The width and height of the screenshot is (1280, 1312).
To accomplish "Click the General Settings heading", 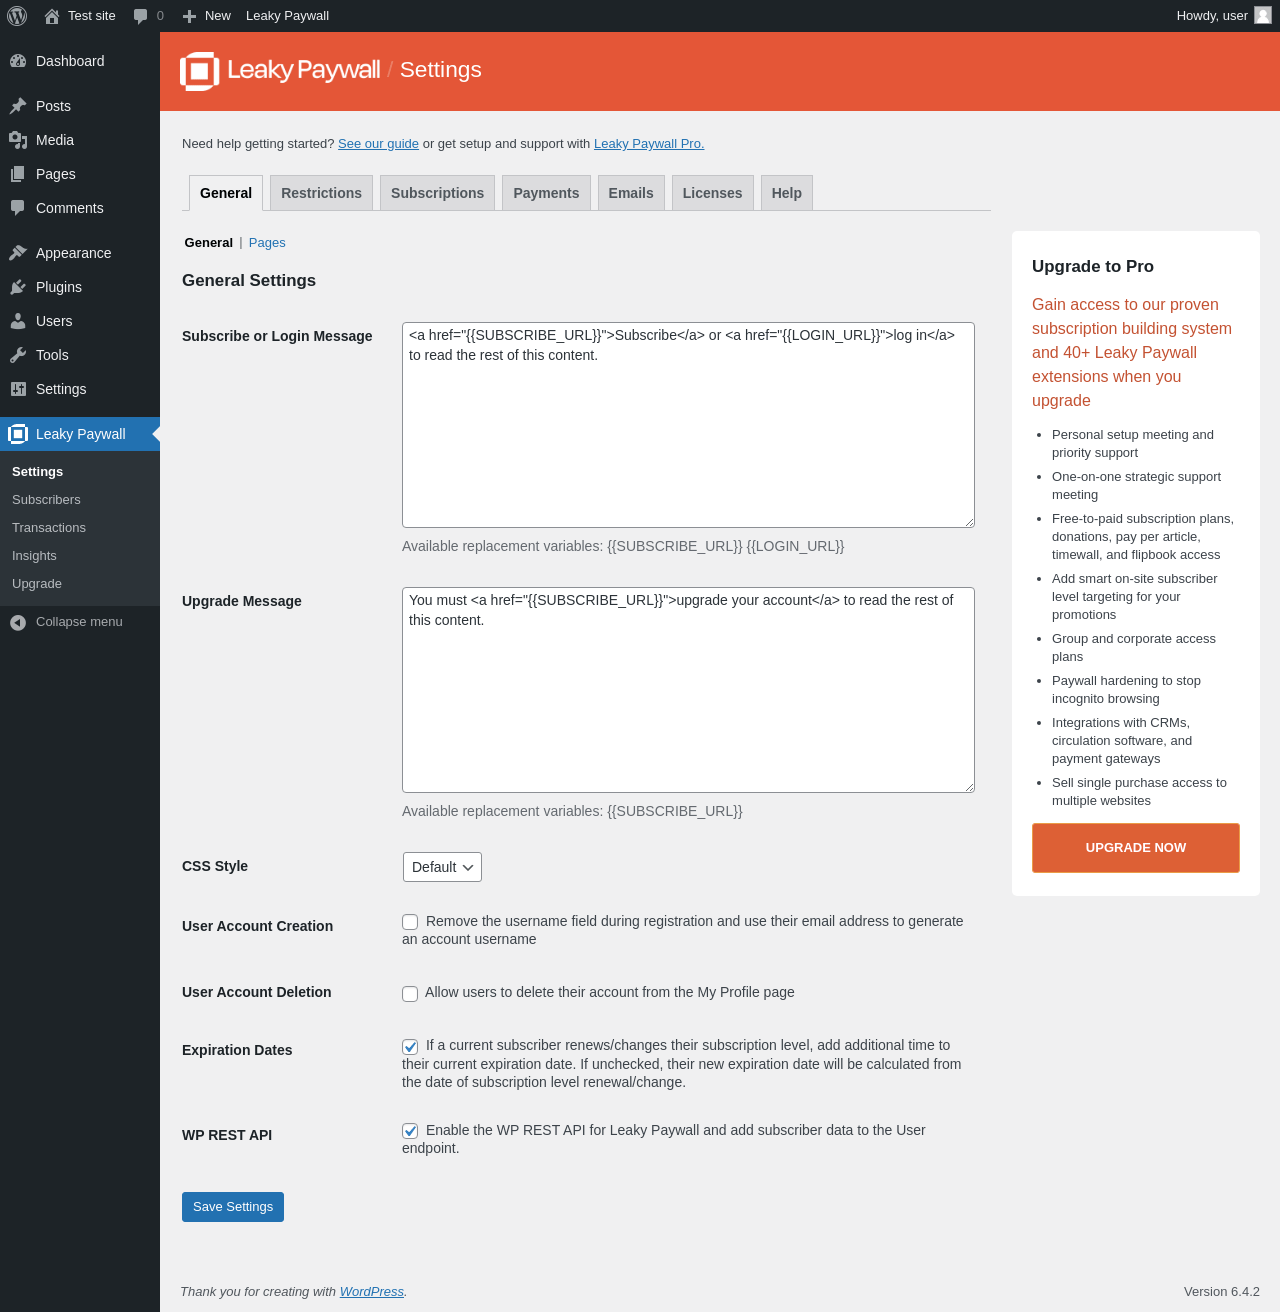I will 249,281.
